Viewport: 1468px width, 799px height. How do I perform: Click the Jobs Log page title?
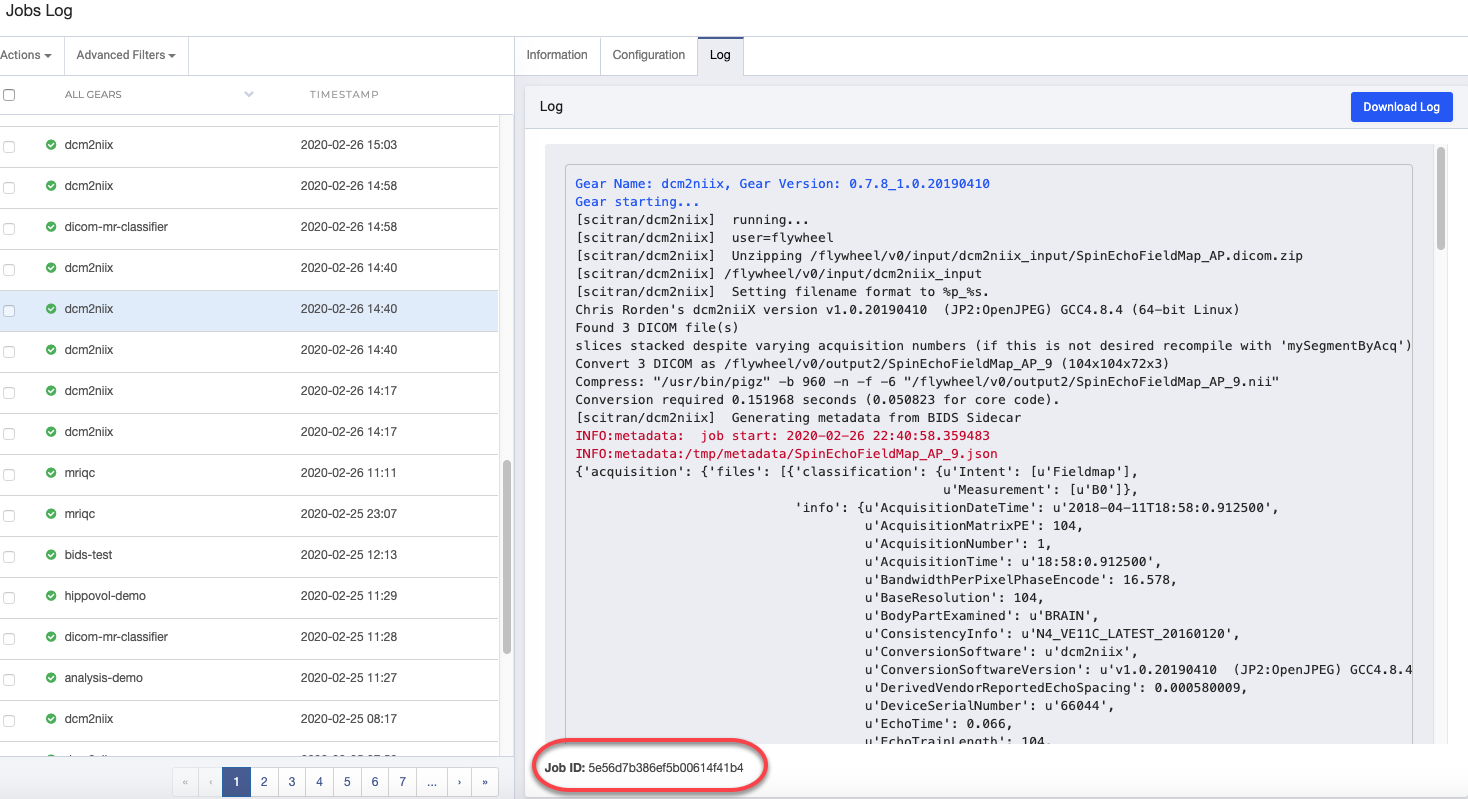pyautogui.click(x=39, y=11)
